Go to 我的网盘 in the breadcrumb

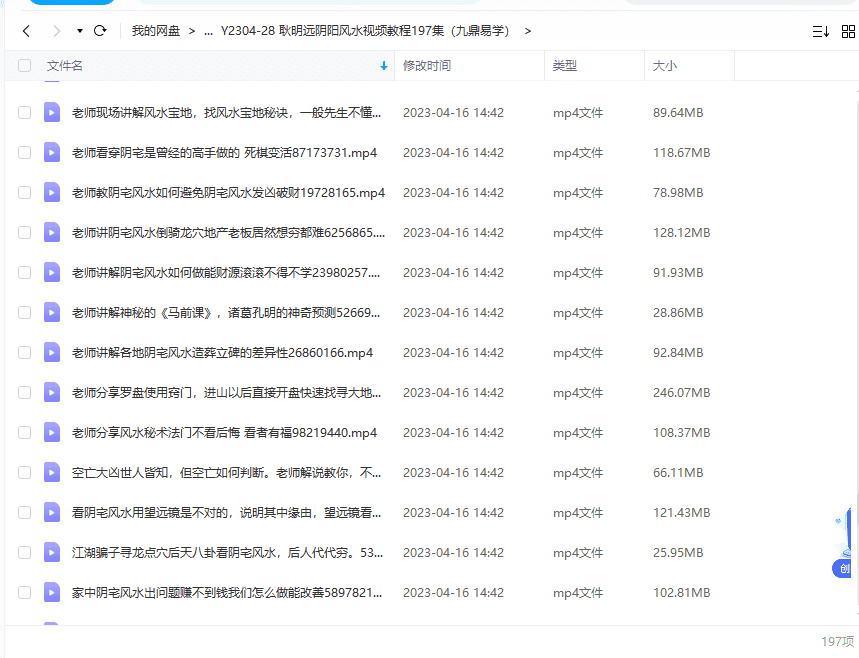point(156,31)
